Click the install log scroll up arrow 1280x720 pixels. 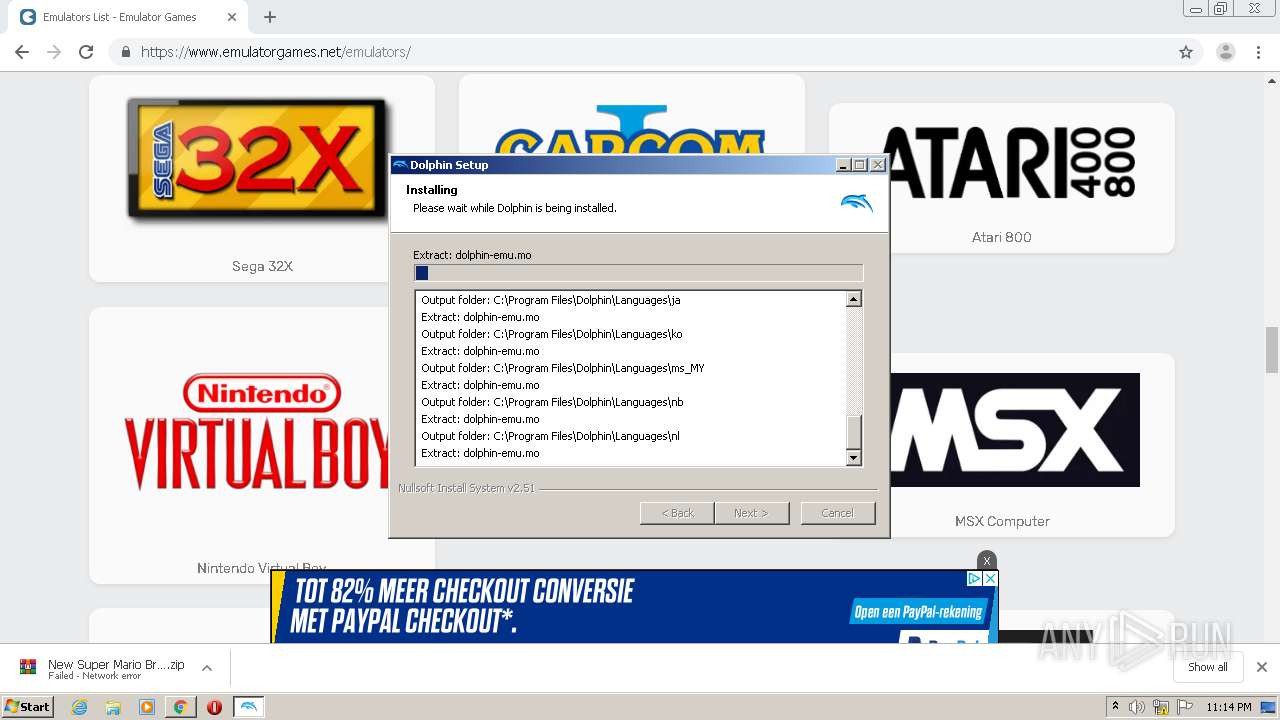coord(853,299)
